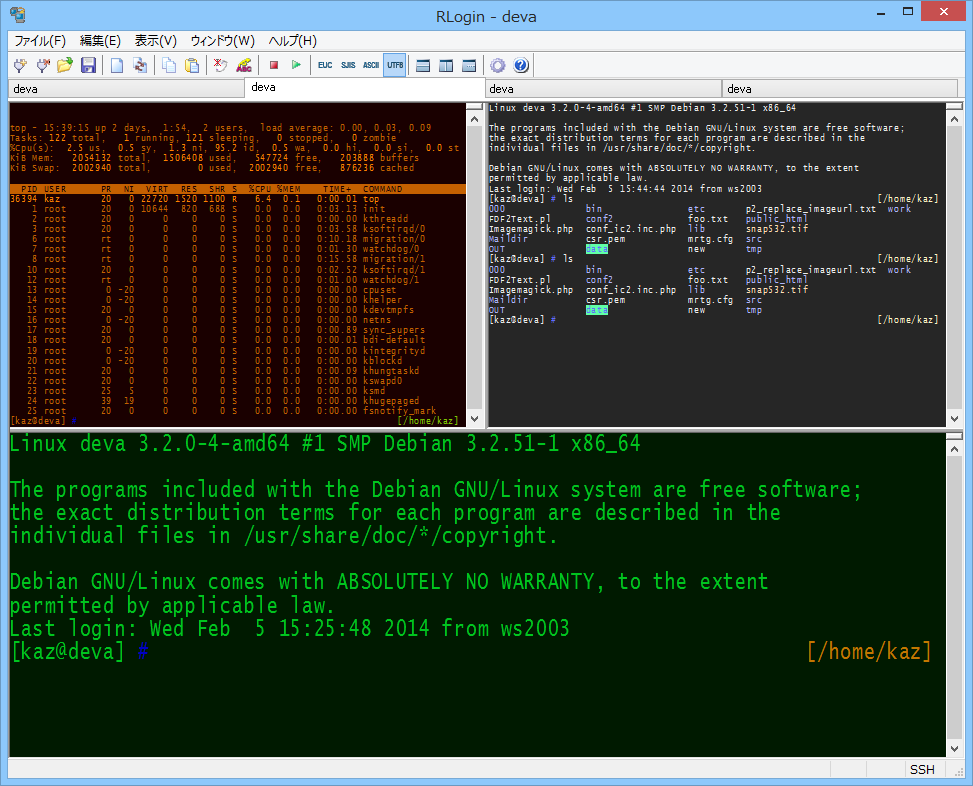The width and height of the screenshot is (973, 786).
Task: Click scrollbar track of the green terminal pane
Action: (x=954, y=599)
